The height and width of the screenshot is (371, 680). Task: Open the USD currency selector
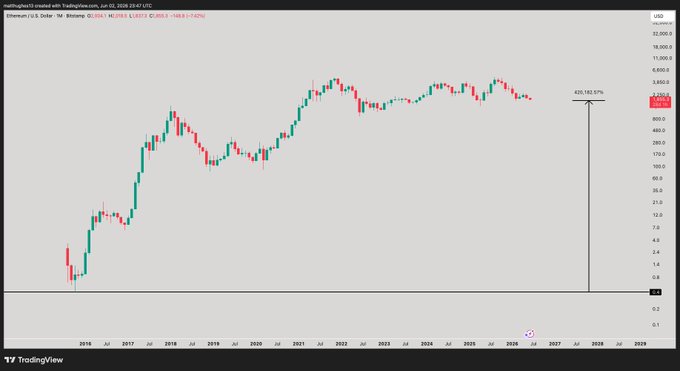coord(658,16)
